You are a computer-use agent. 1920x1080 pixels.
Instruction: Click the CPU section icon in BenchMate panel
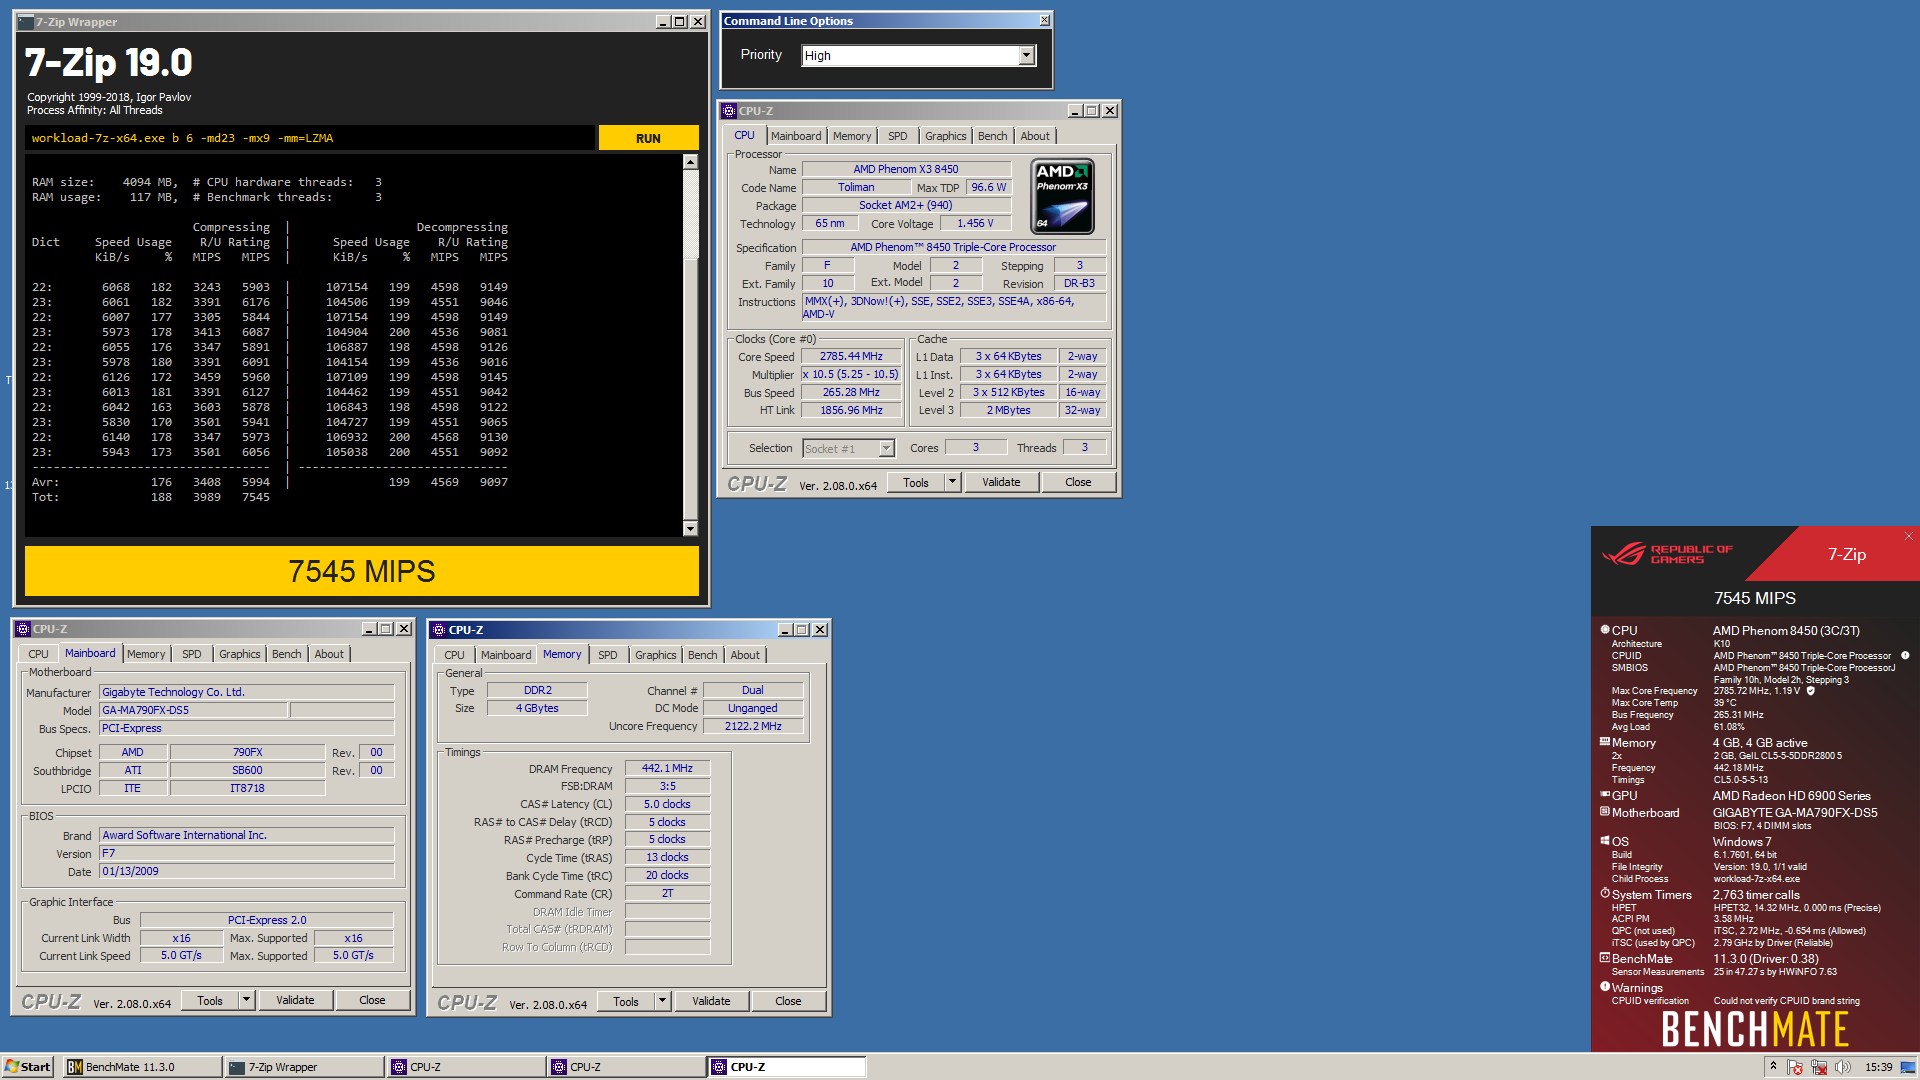[x=1605, y=630]
